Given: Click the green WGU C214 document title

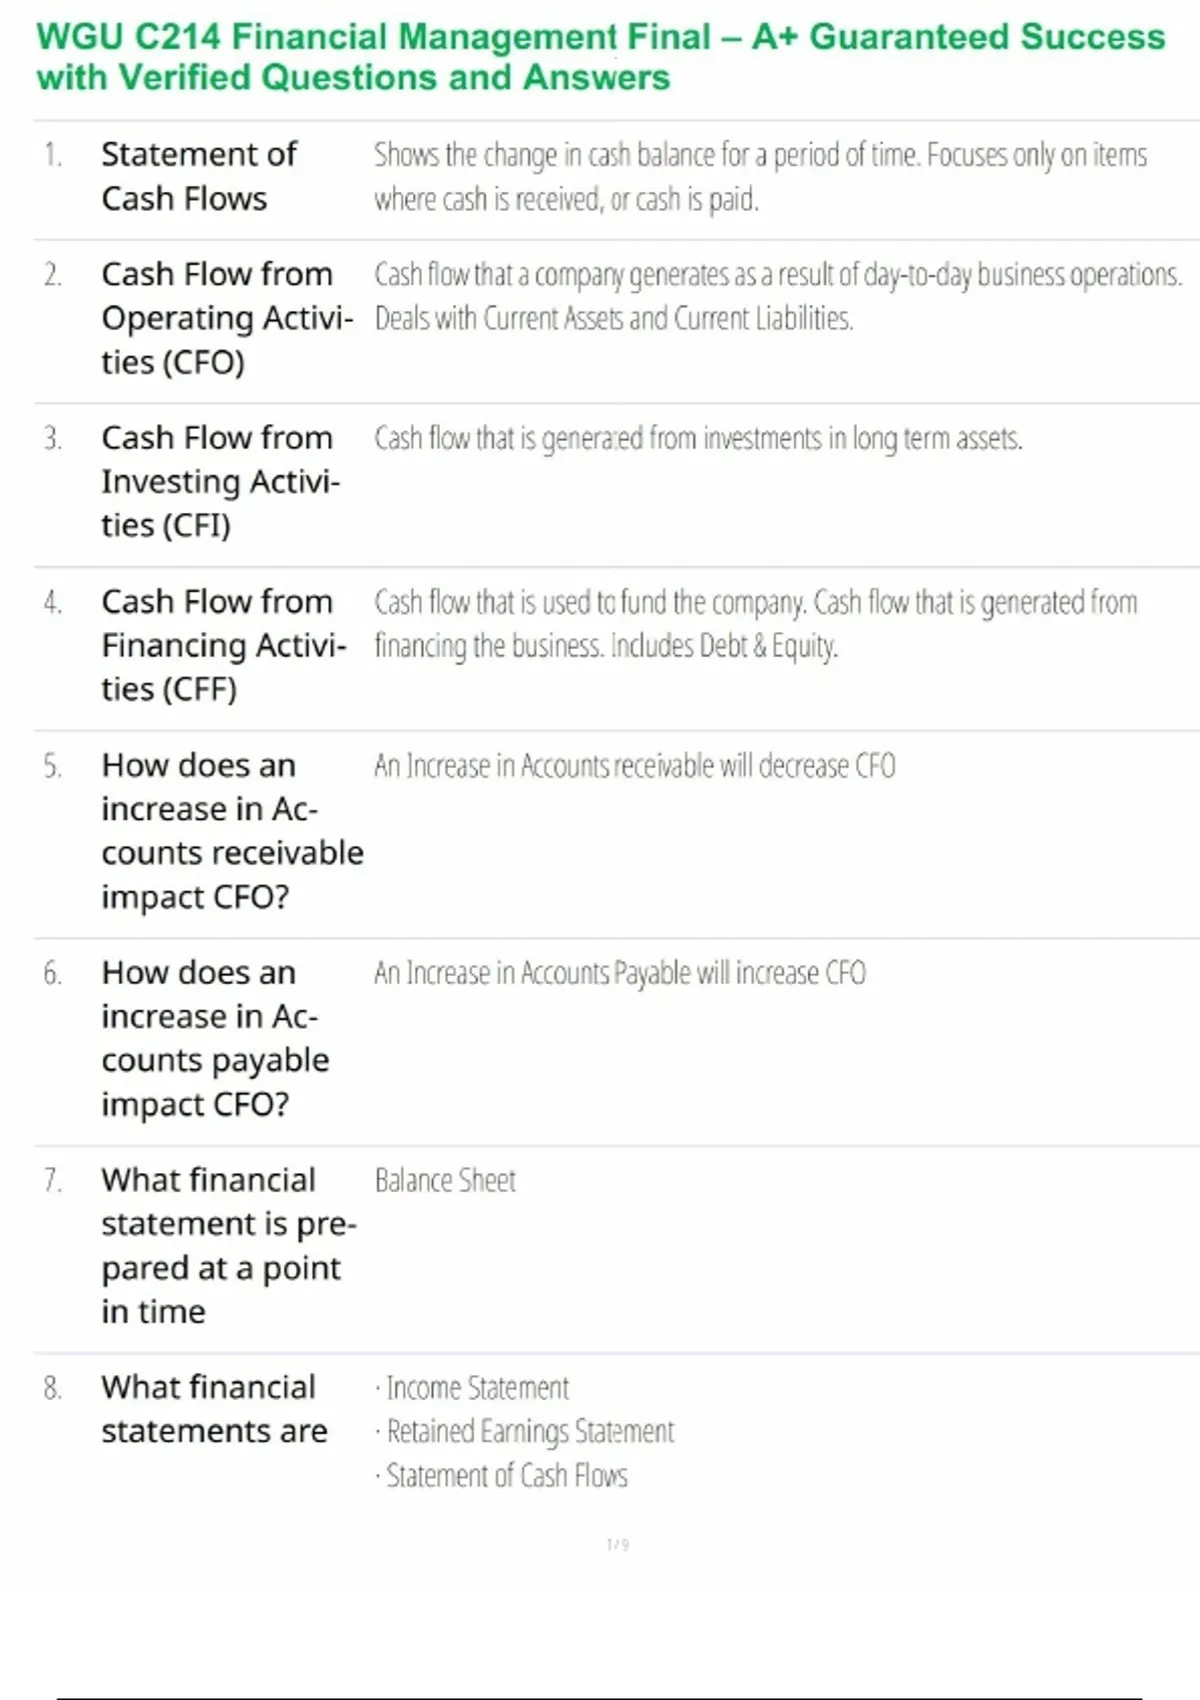Looking at the screenshot, I should [600, 57].
